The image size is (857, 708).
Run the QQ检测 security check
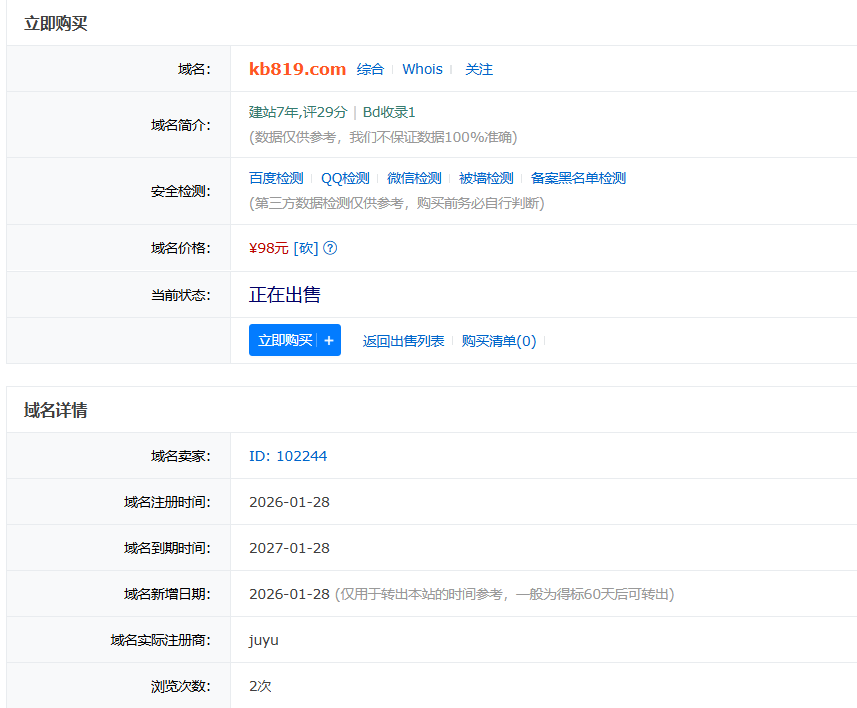pyautogui.click(x=345, y=178)
